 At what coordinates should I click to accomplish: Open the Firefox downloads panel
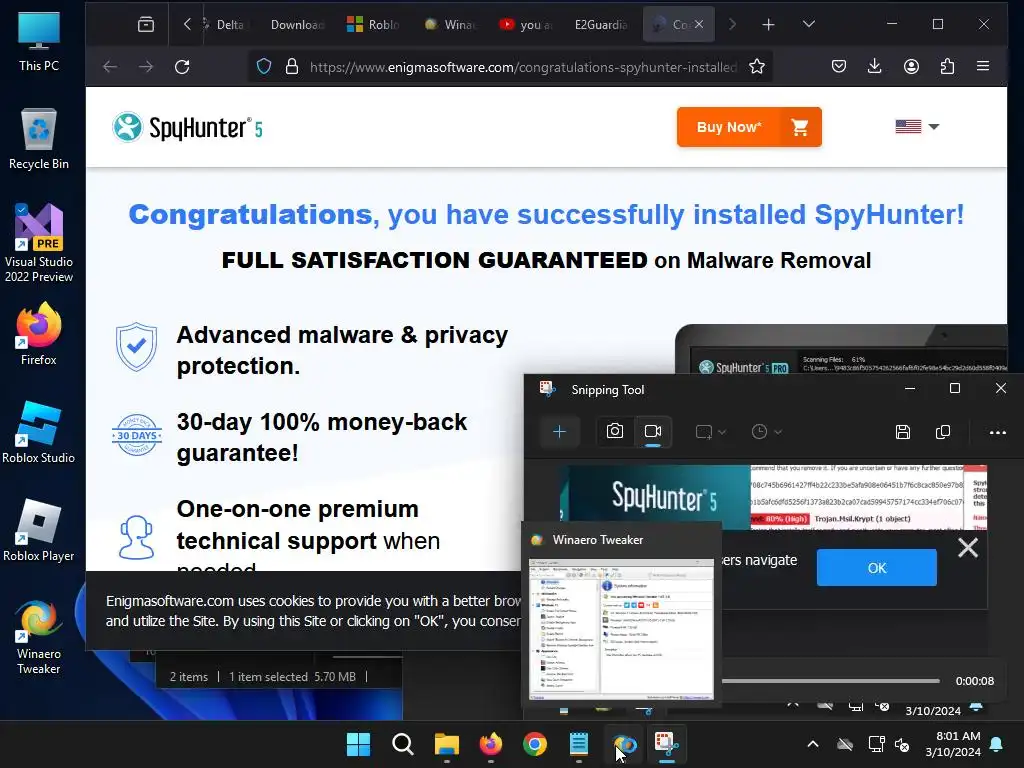(874, 67)
